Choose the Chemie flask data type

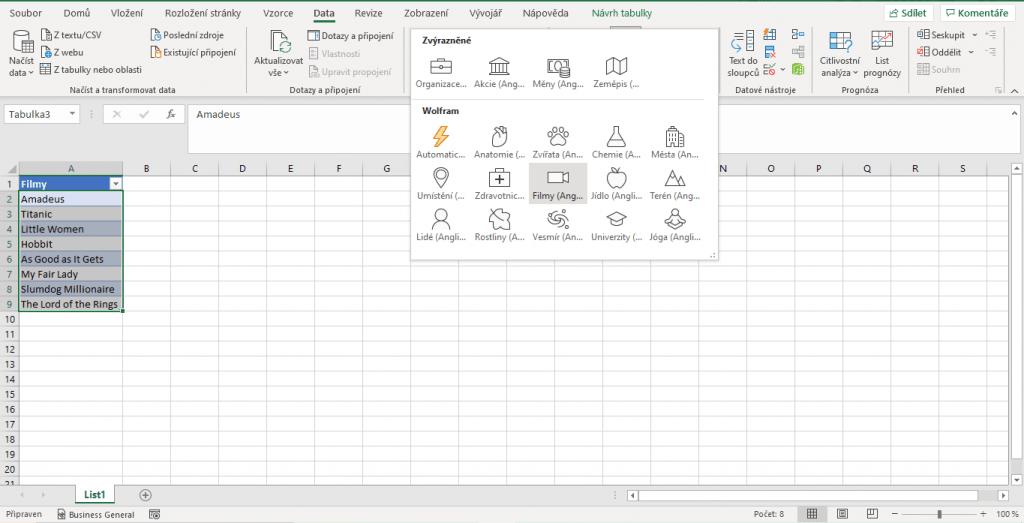click(616, 142)
